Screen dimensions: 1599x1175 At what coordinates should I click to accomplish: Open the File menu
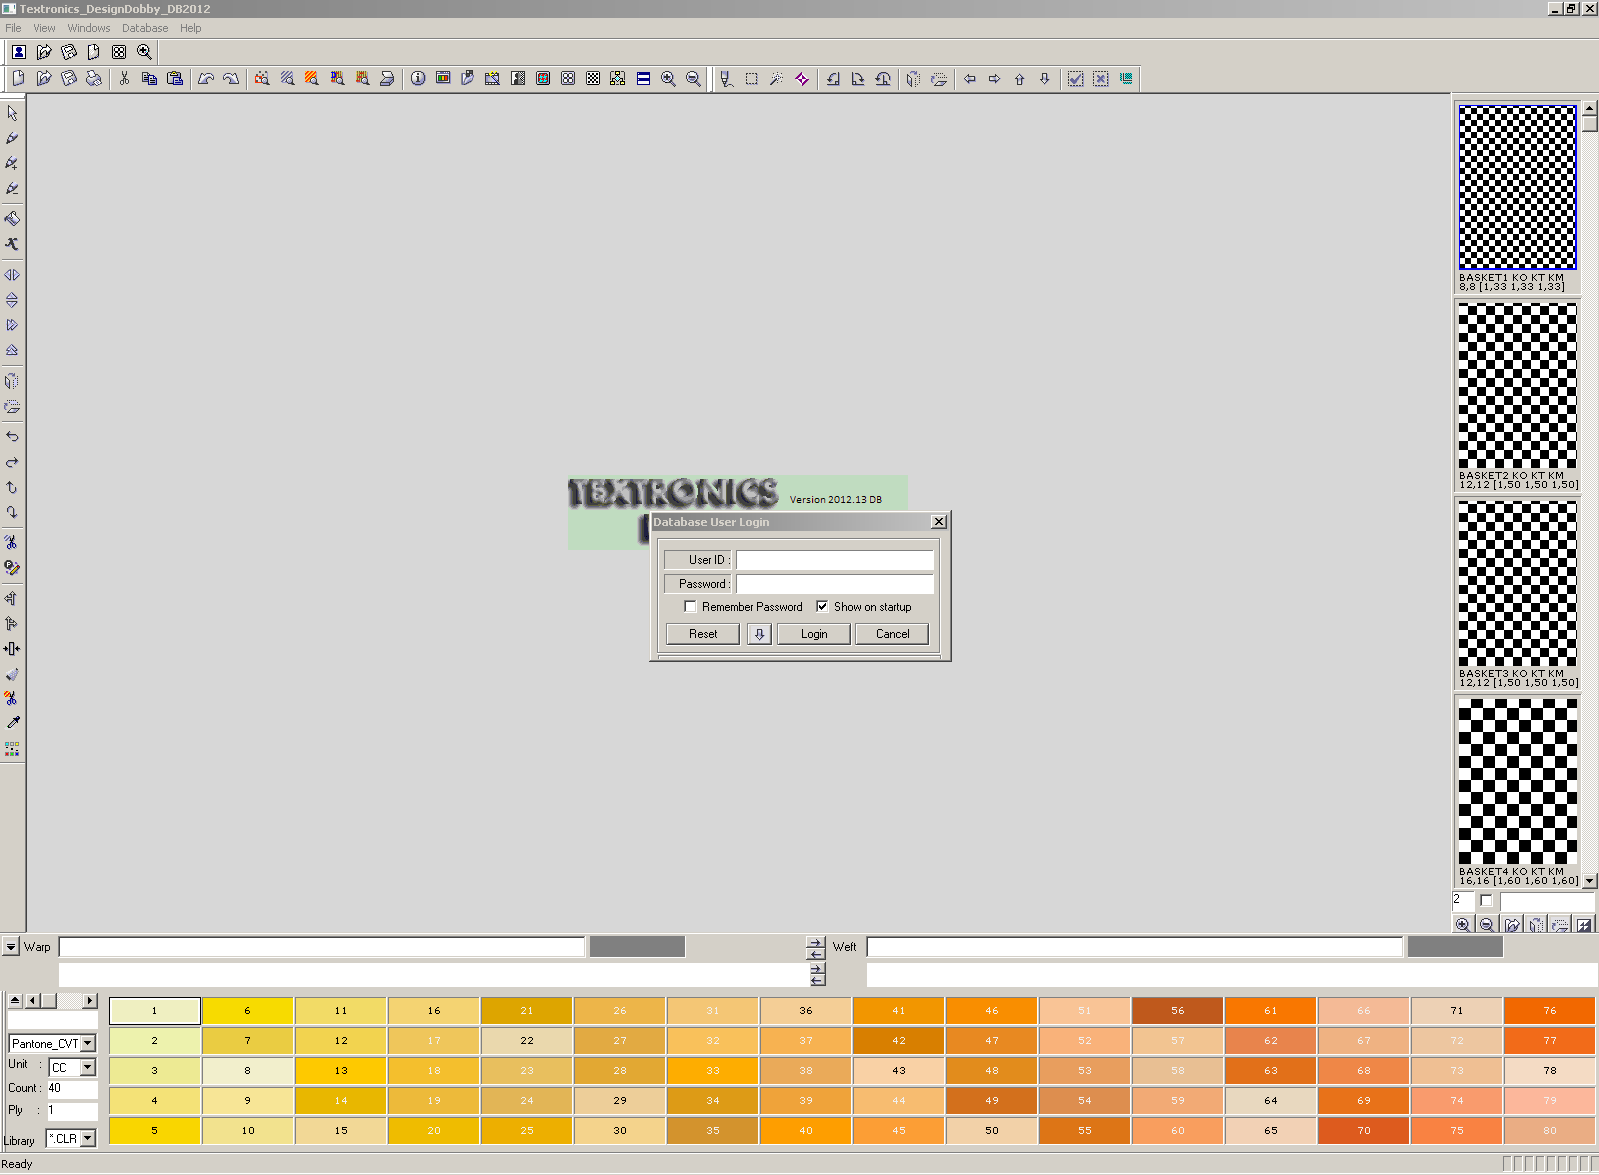pos(13,28)
